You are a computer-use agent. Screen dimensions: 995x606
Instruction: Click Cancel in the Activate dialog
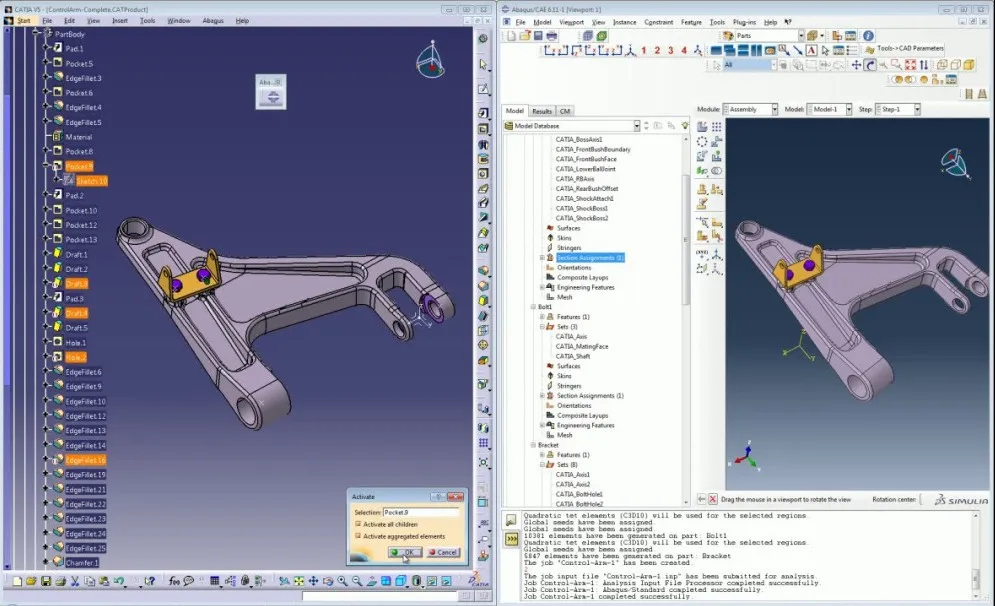tap(443, 552)
